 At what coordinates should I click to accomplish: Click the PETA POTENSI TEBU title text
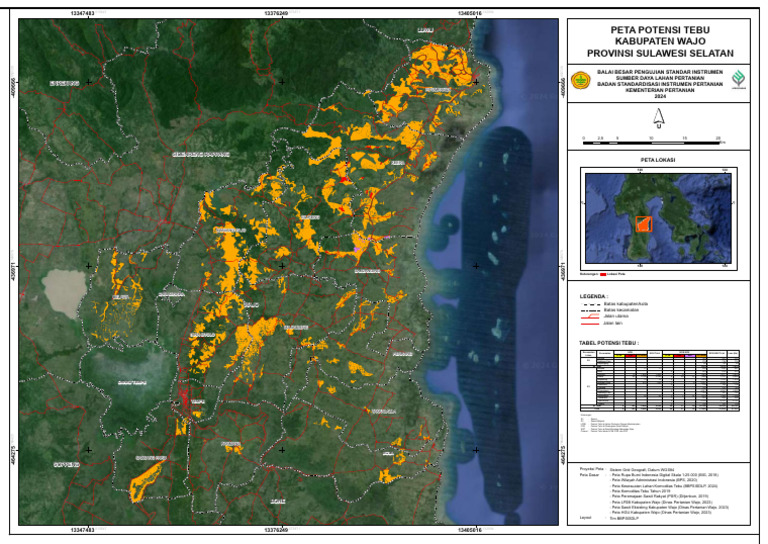pyautogui.click(x=660, y=30)
